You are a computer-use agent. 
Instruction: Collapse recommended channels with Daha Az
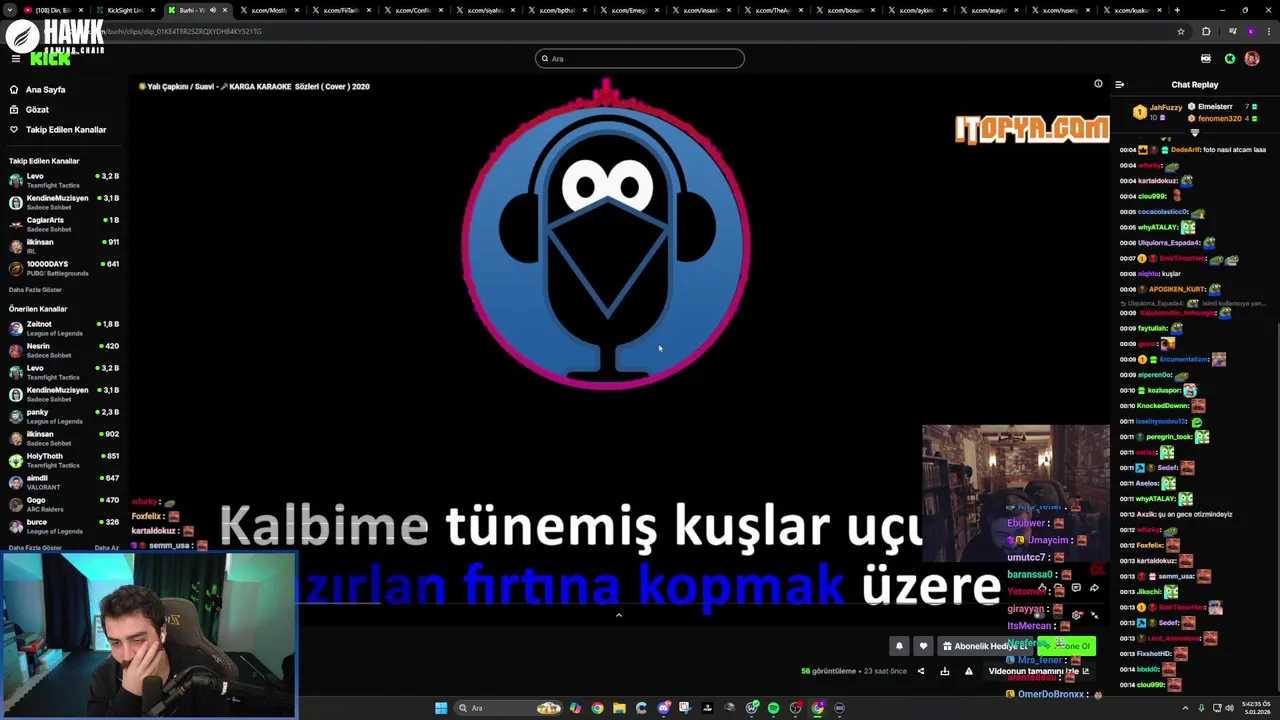106,548
